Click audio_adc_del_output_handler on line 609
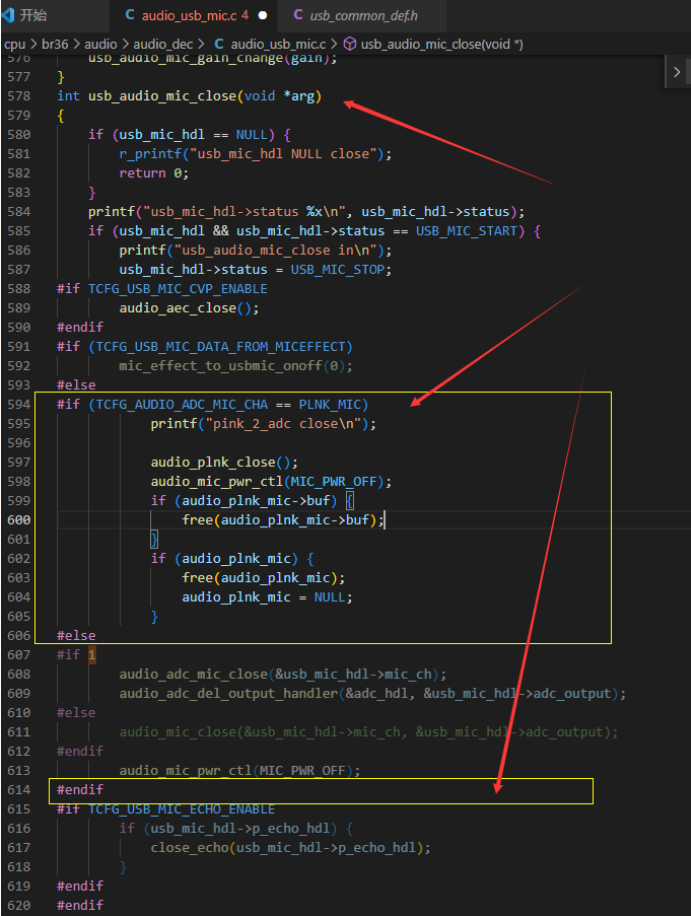The width and height of the screenshot is (691, 916). 228,693
